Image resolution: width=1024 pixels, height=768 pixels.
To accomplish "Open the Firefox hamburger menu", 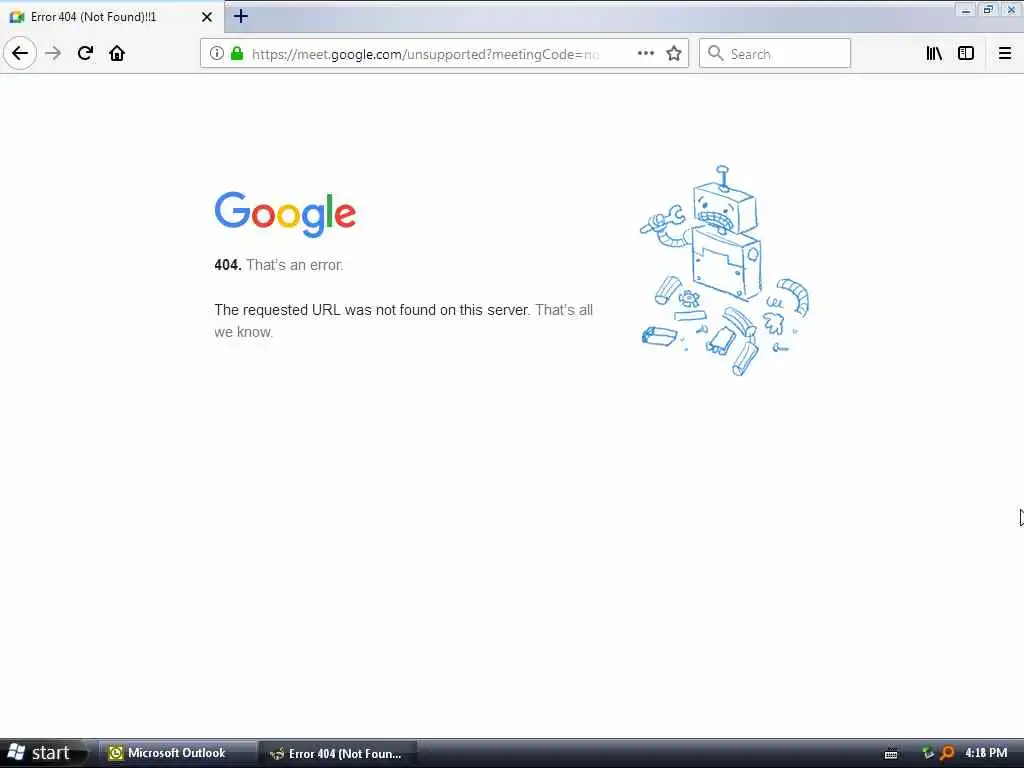I will pos(1004,54).
